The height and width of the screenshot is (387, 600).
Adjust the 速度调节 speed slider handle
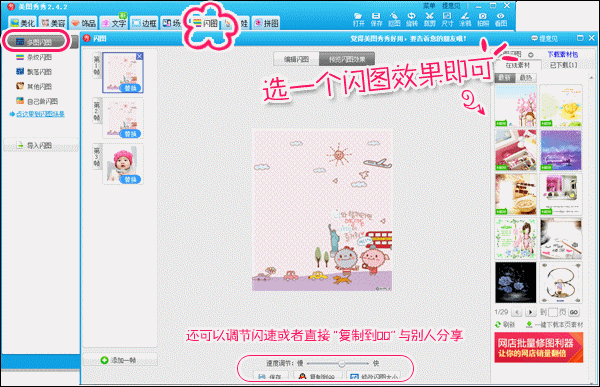point(341,364)
